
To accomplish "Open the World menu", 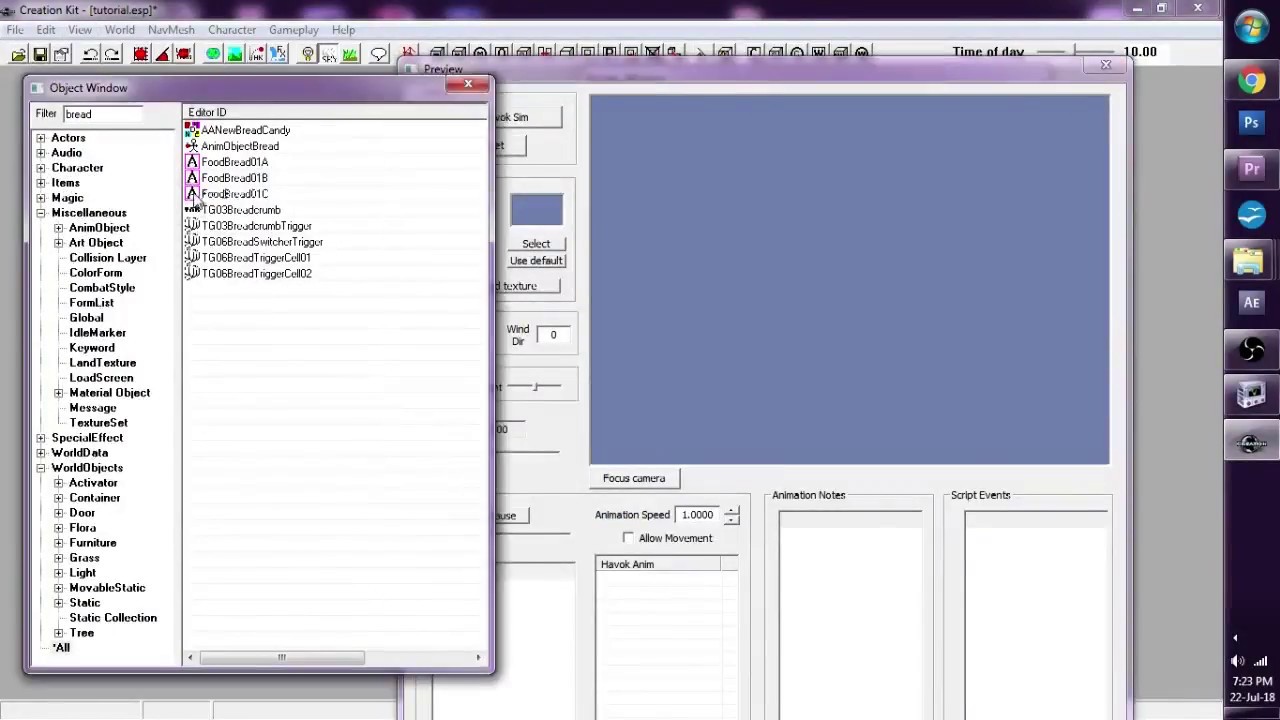I will pyautogui.click(x=119, y=30).
